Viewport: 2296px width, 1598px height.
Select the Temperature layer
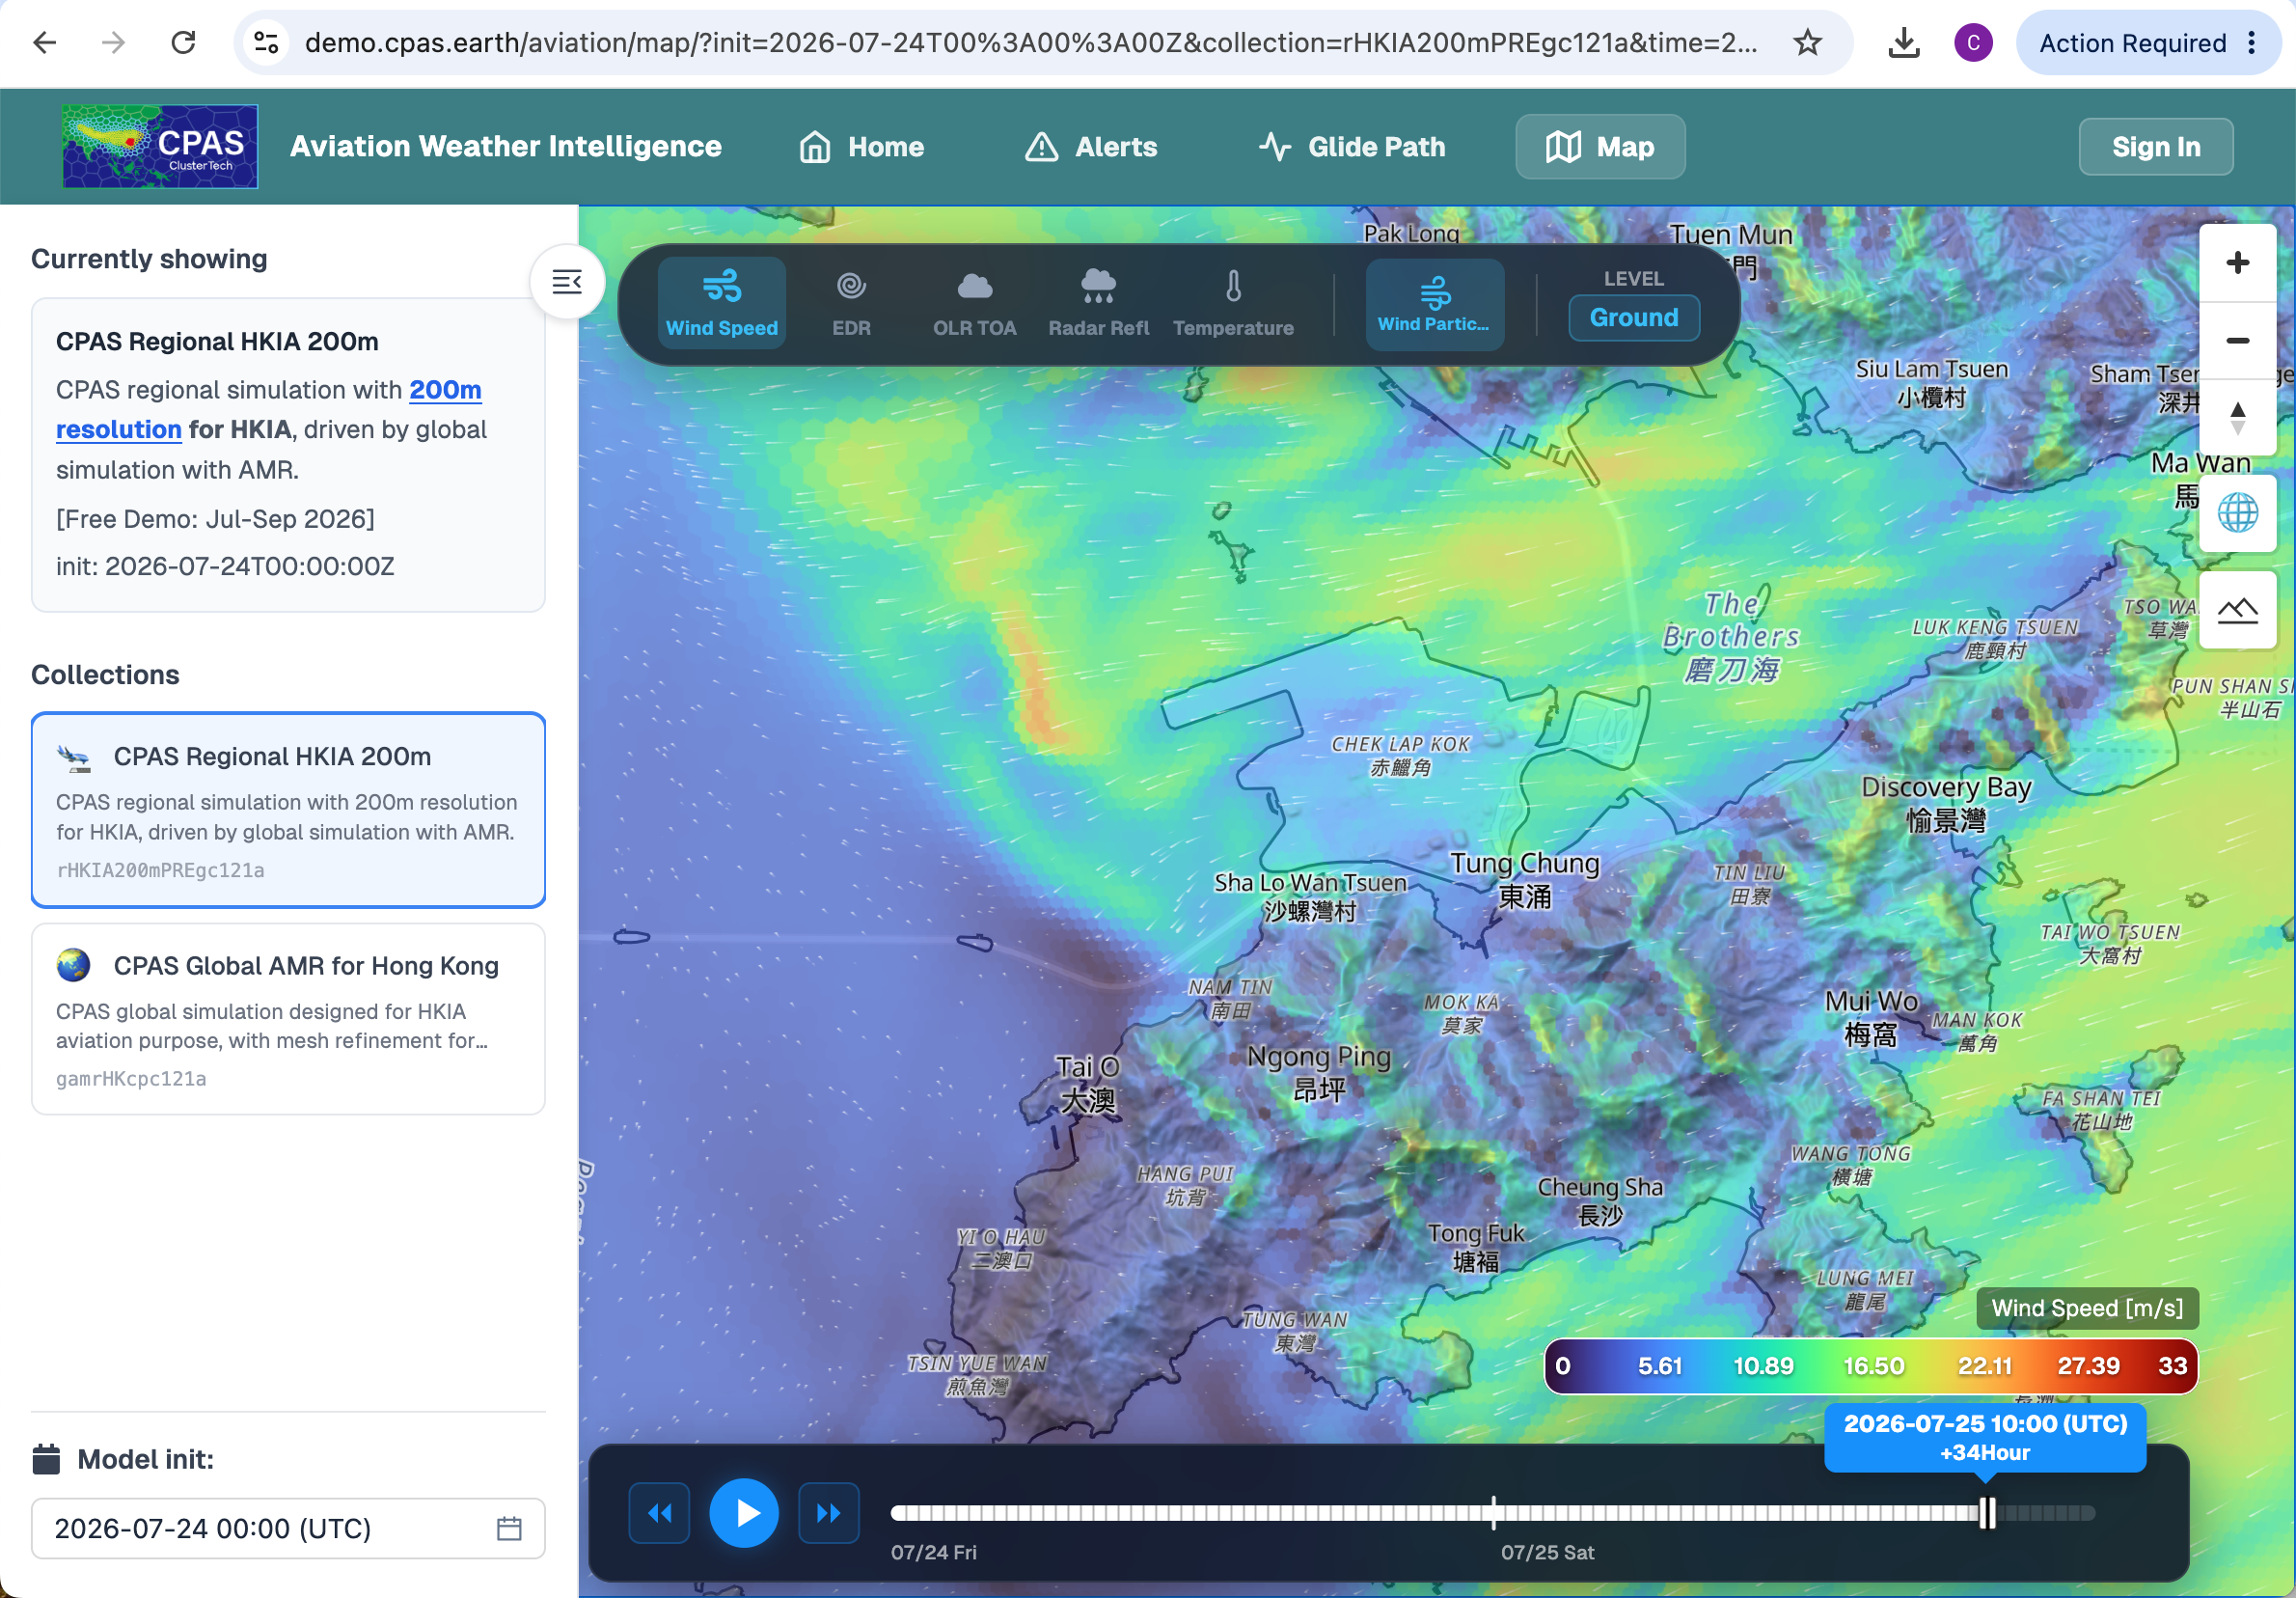1233,303
